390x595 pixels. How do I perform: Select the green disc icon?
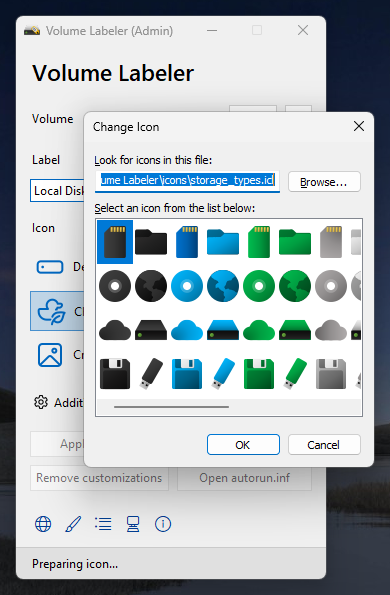pyautogui.click(x=259, y=286)
